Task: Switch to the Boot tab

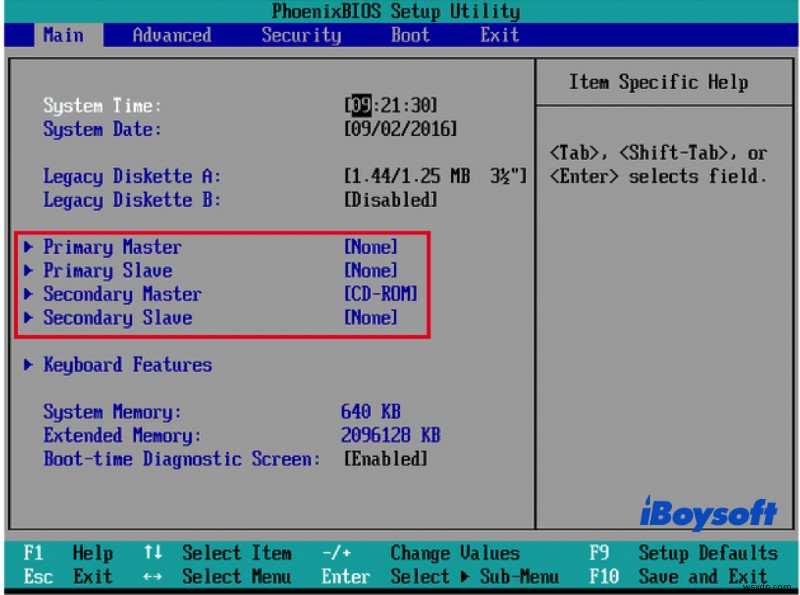Action: pyautogui.click(x=409, y=35)
